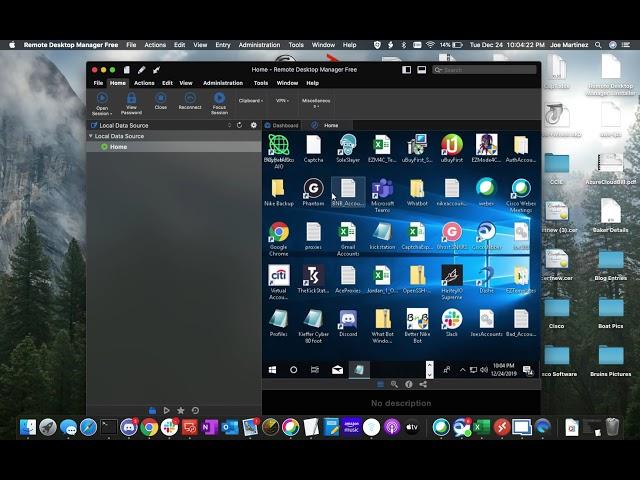Click the info icon below the session
Viewport: 640px width, 480px height.
[x=409, y=384]
